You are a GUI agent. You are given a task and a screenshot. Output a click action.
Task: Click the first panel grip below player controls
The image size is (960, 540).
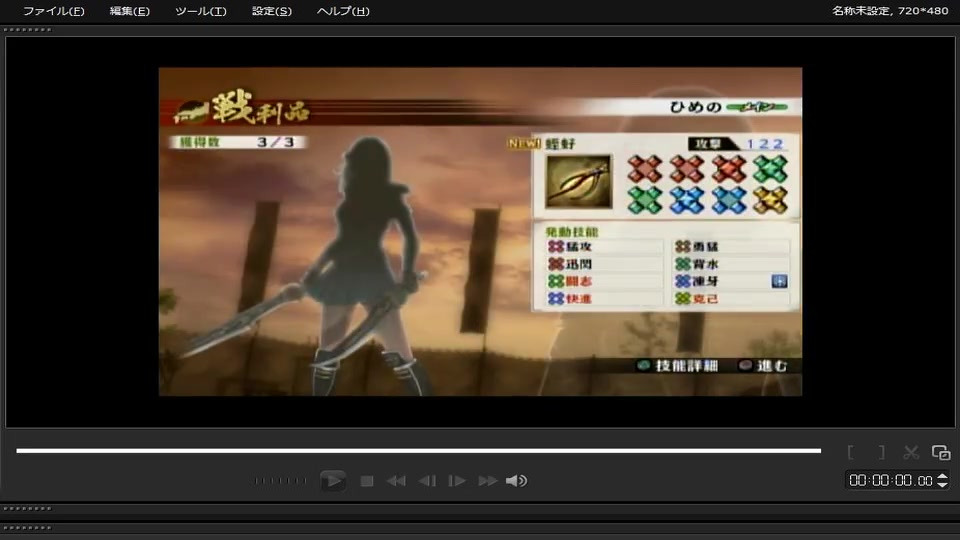tap(27, 508)
